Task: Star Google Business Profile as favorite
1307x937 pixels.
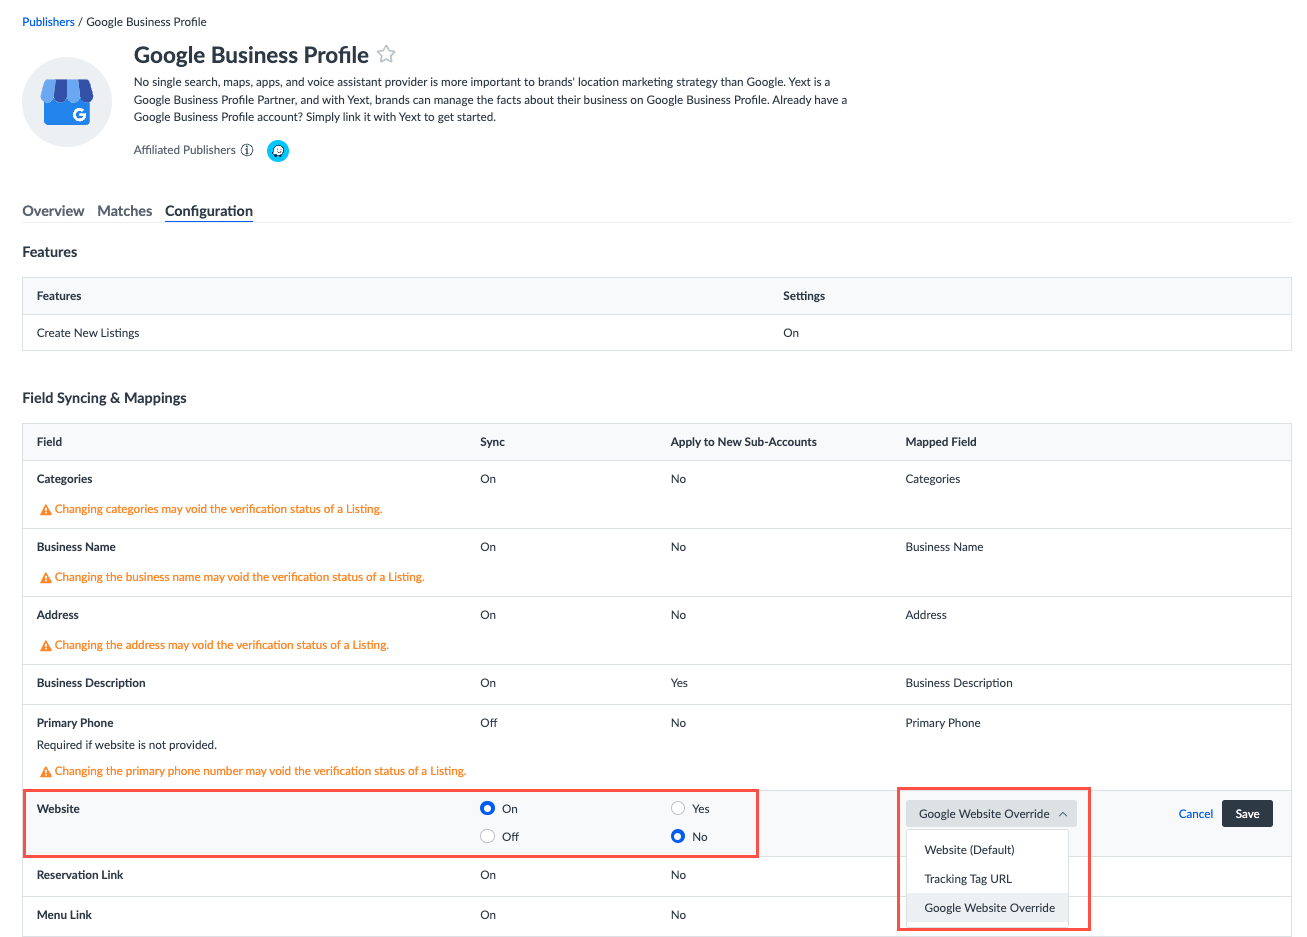Action: [386, 55]
